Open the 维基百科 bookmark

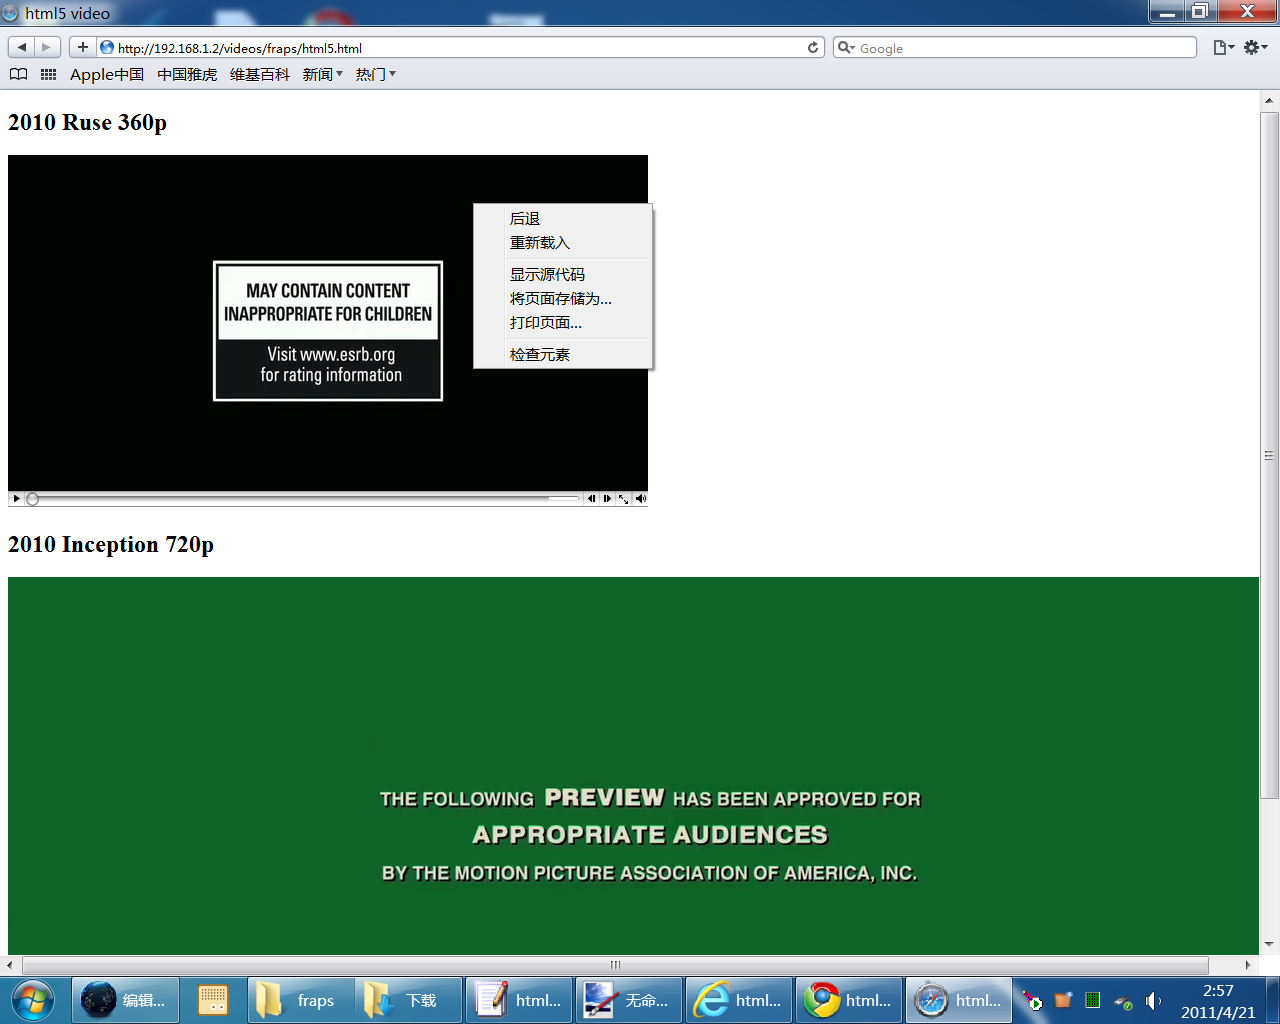pos(260,74)
